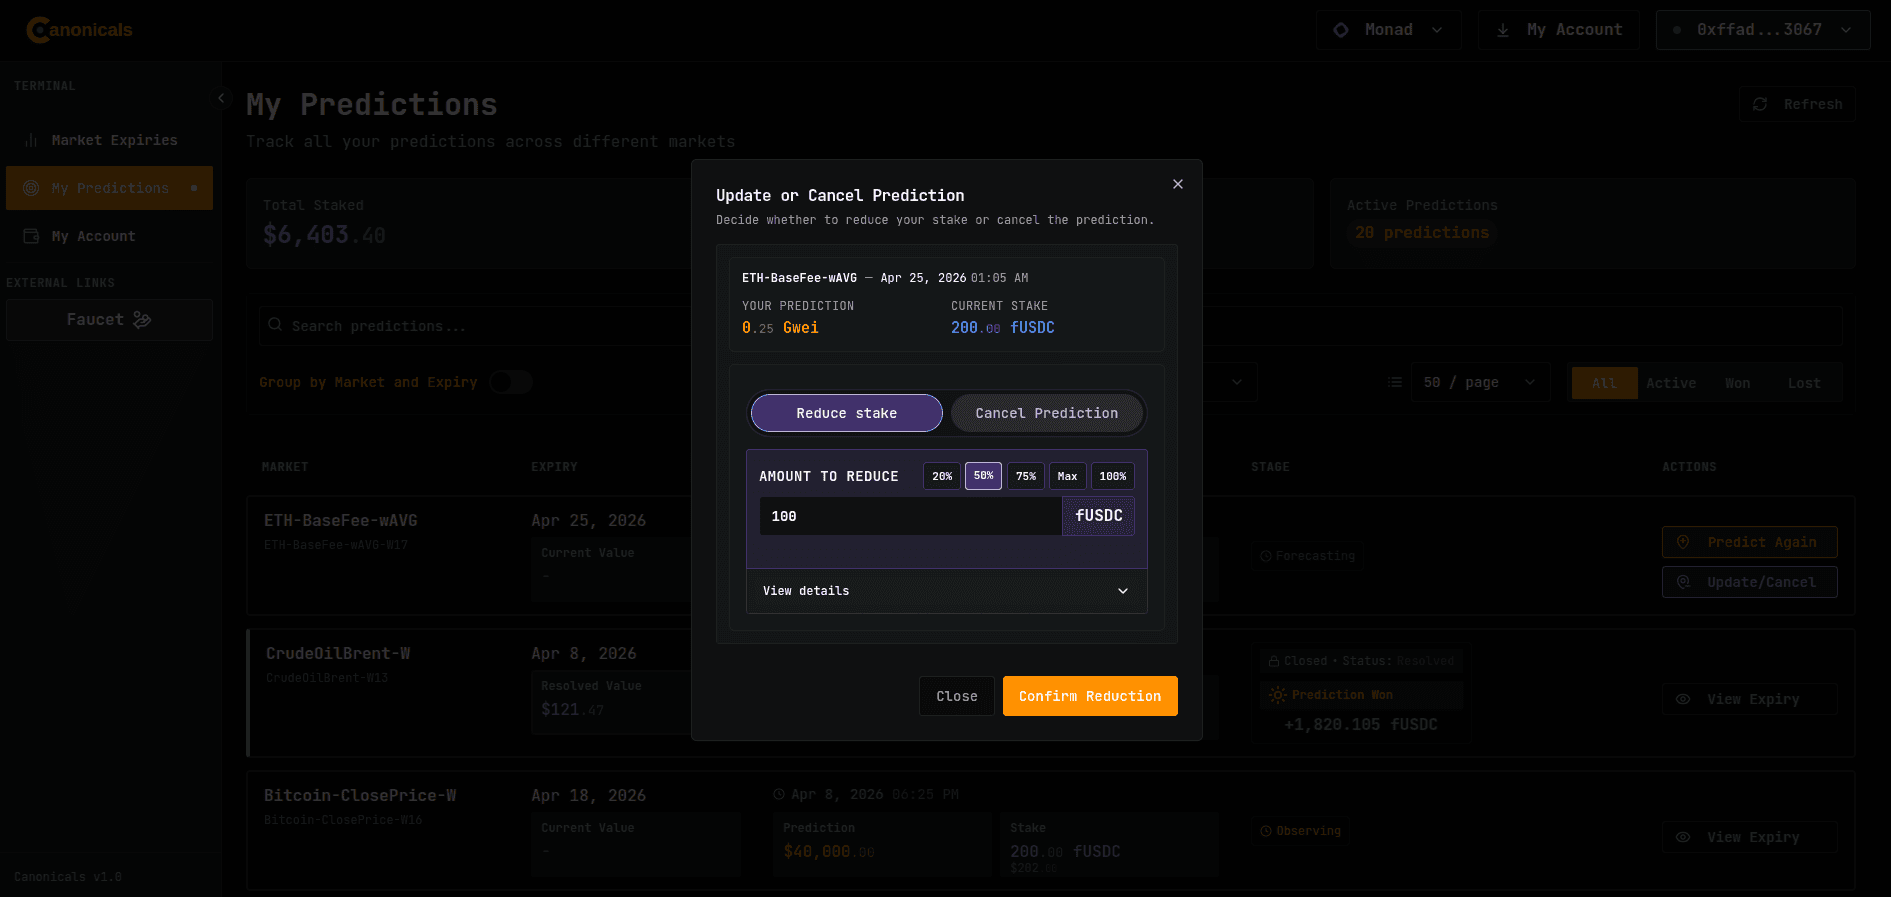Click the Canonicals logo
The height and width of the screenshot is (897, 1891).
click(x=79, y=30)
